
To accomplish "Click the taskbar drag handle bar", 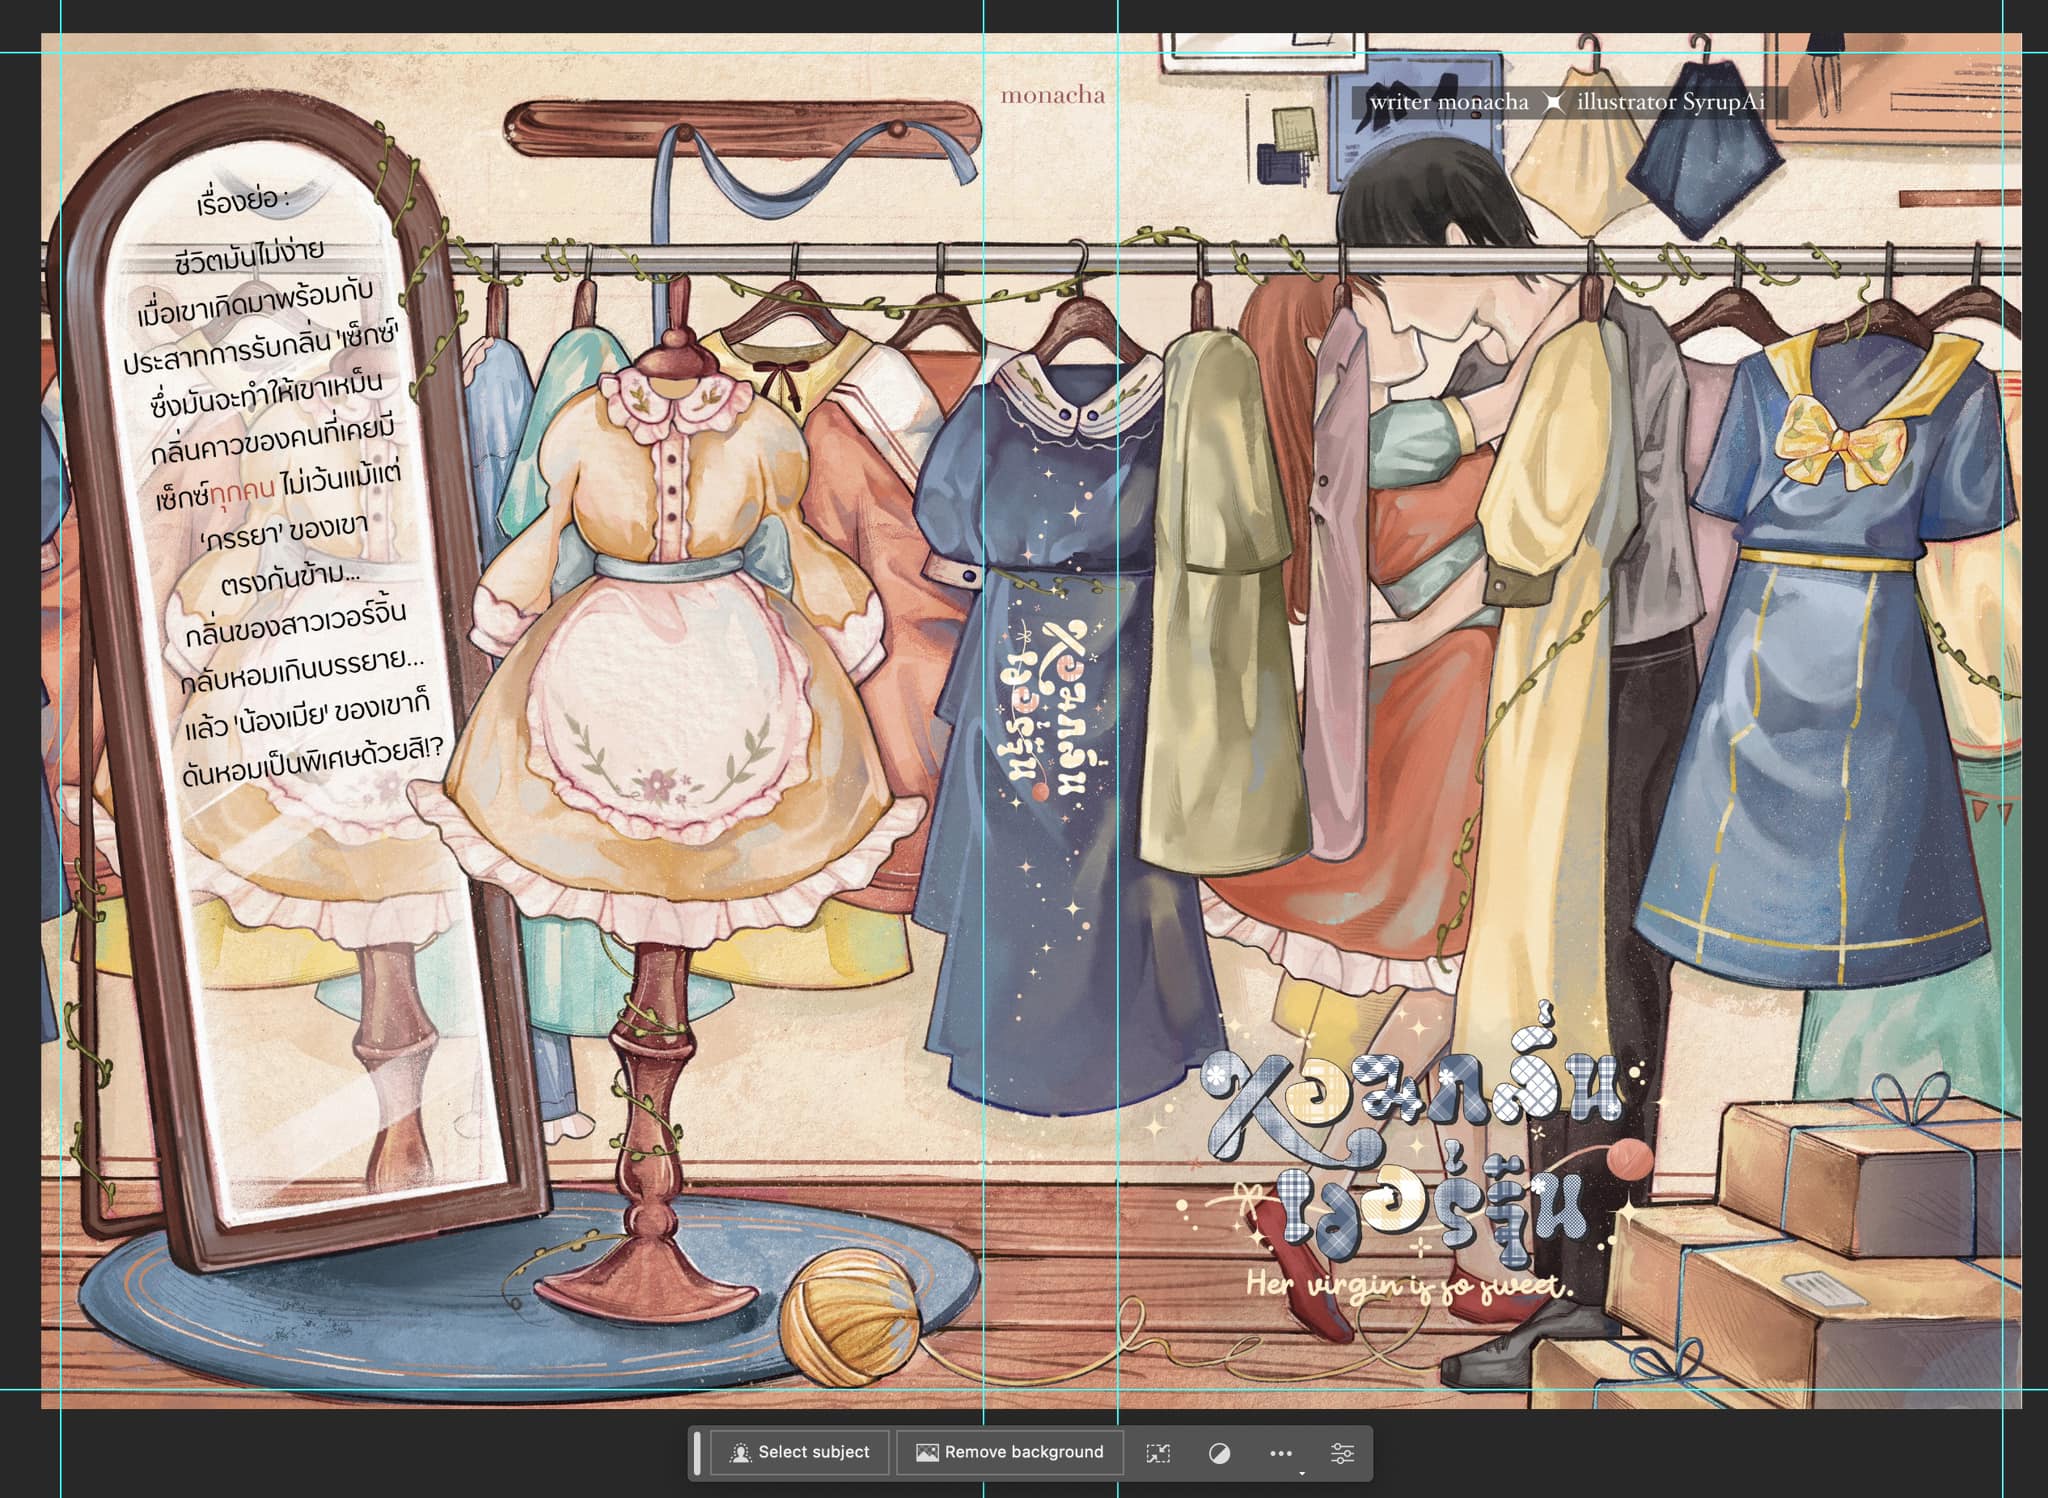I will (x=697, y=1453).
